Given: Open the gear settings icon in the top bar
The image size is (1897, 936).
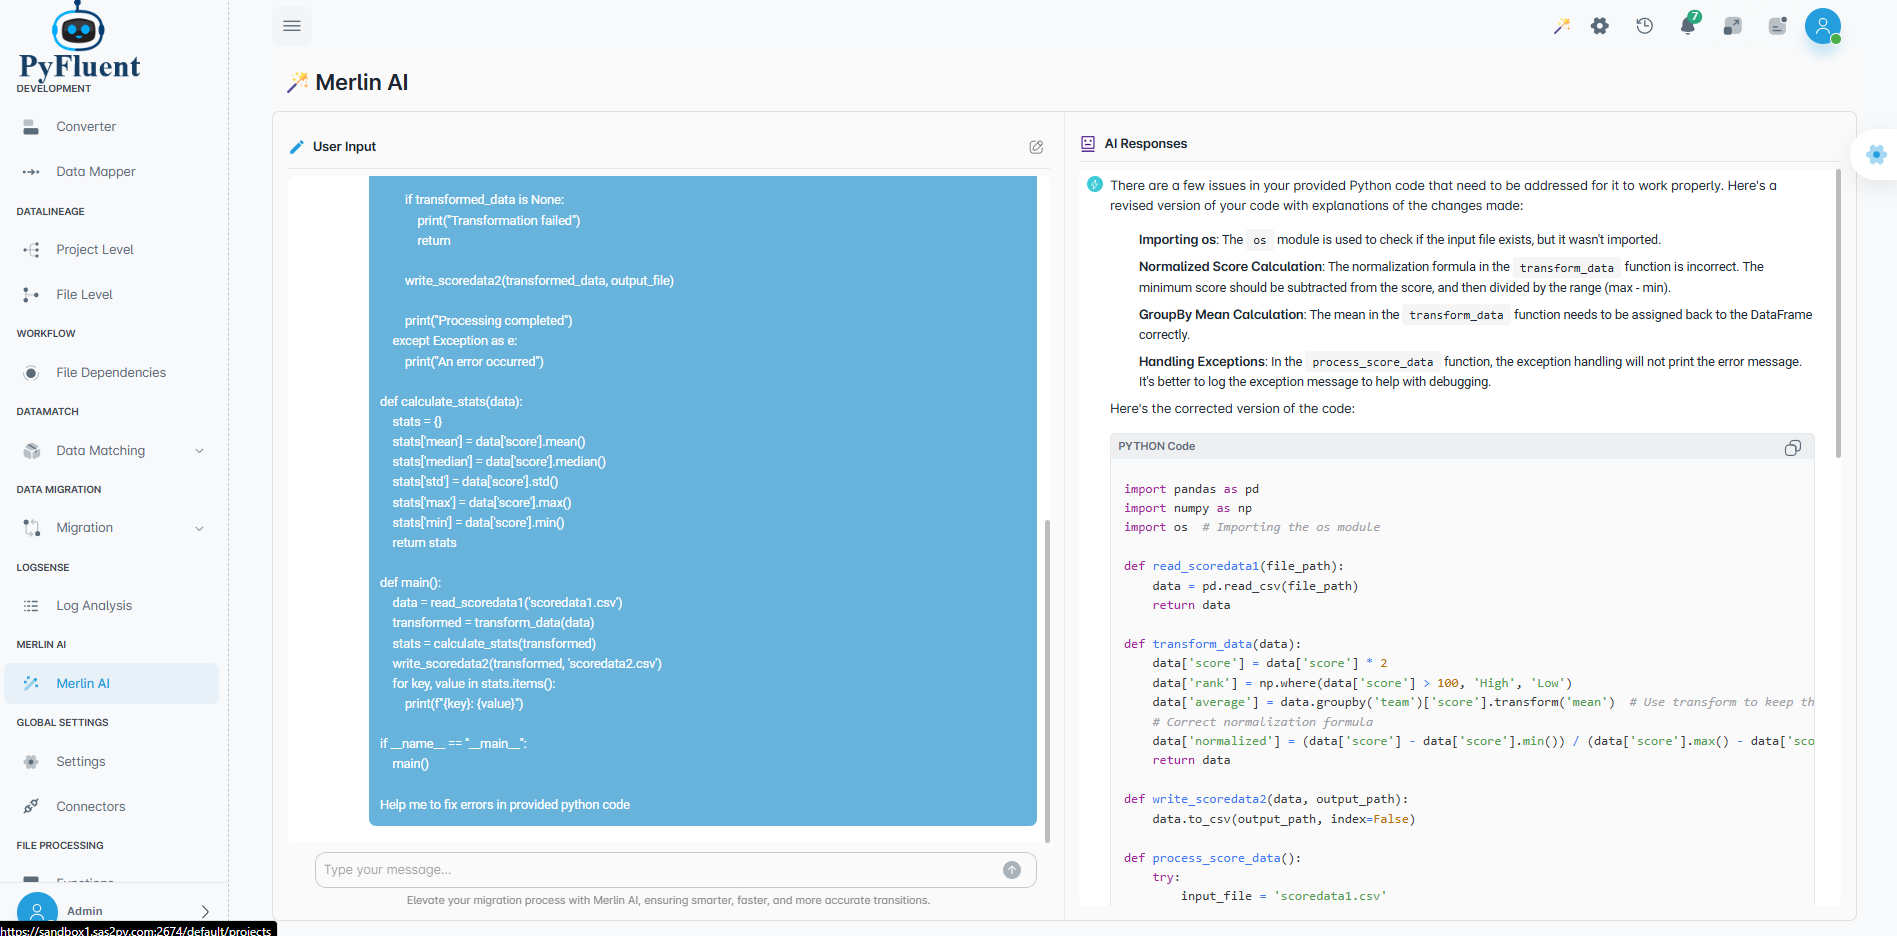Looking at the screenshot, I should point(1600,26).
